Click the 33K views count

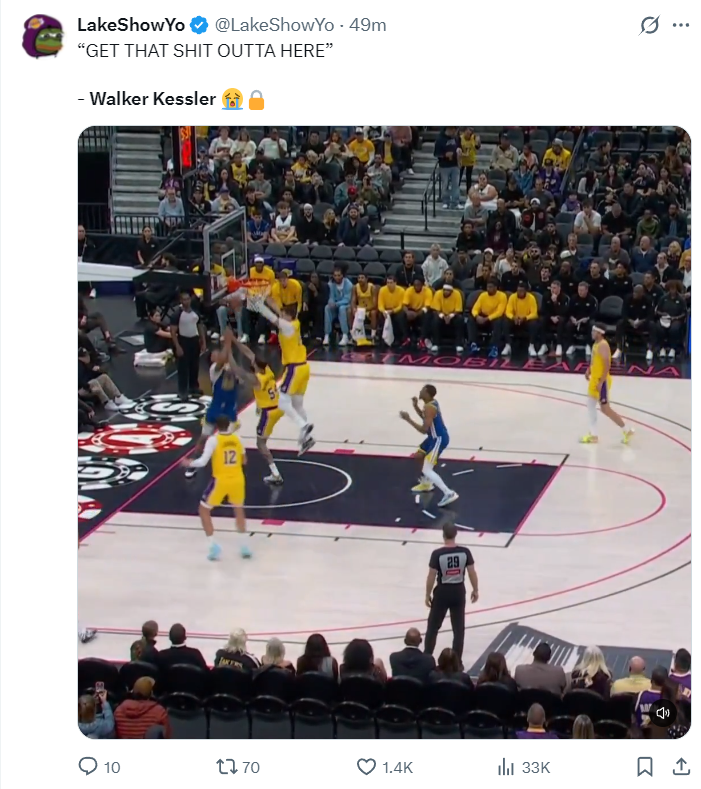(535, 767)
